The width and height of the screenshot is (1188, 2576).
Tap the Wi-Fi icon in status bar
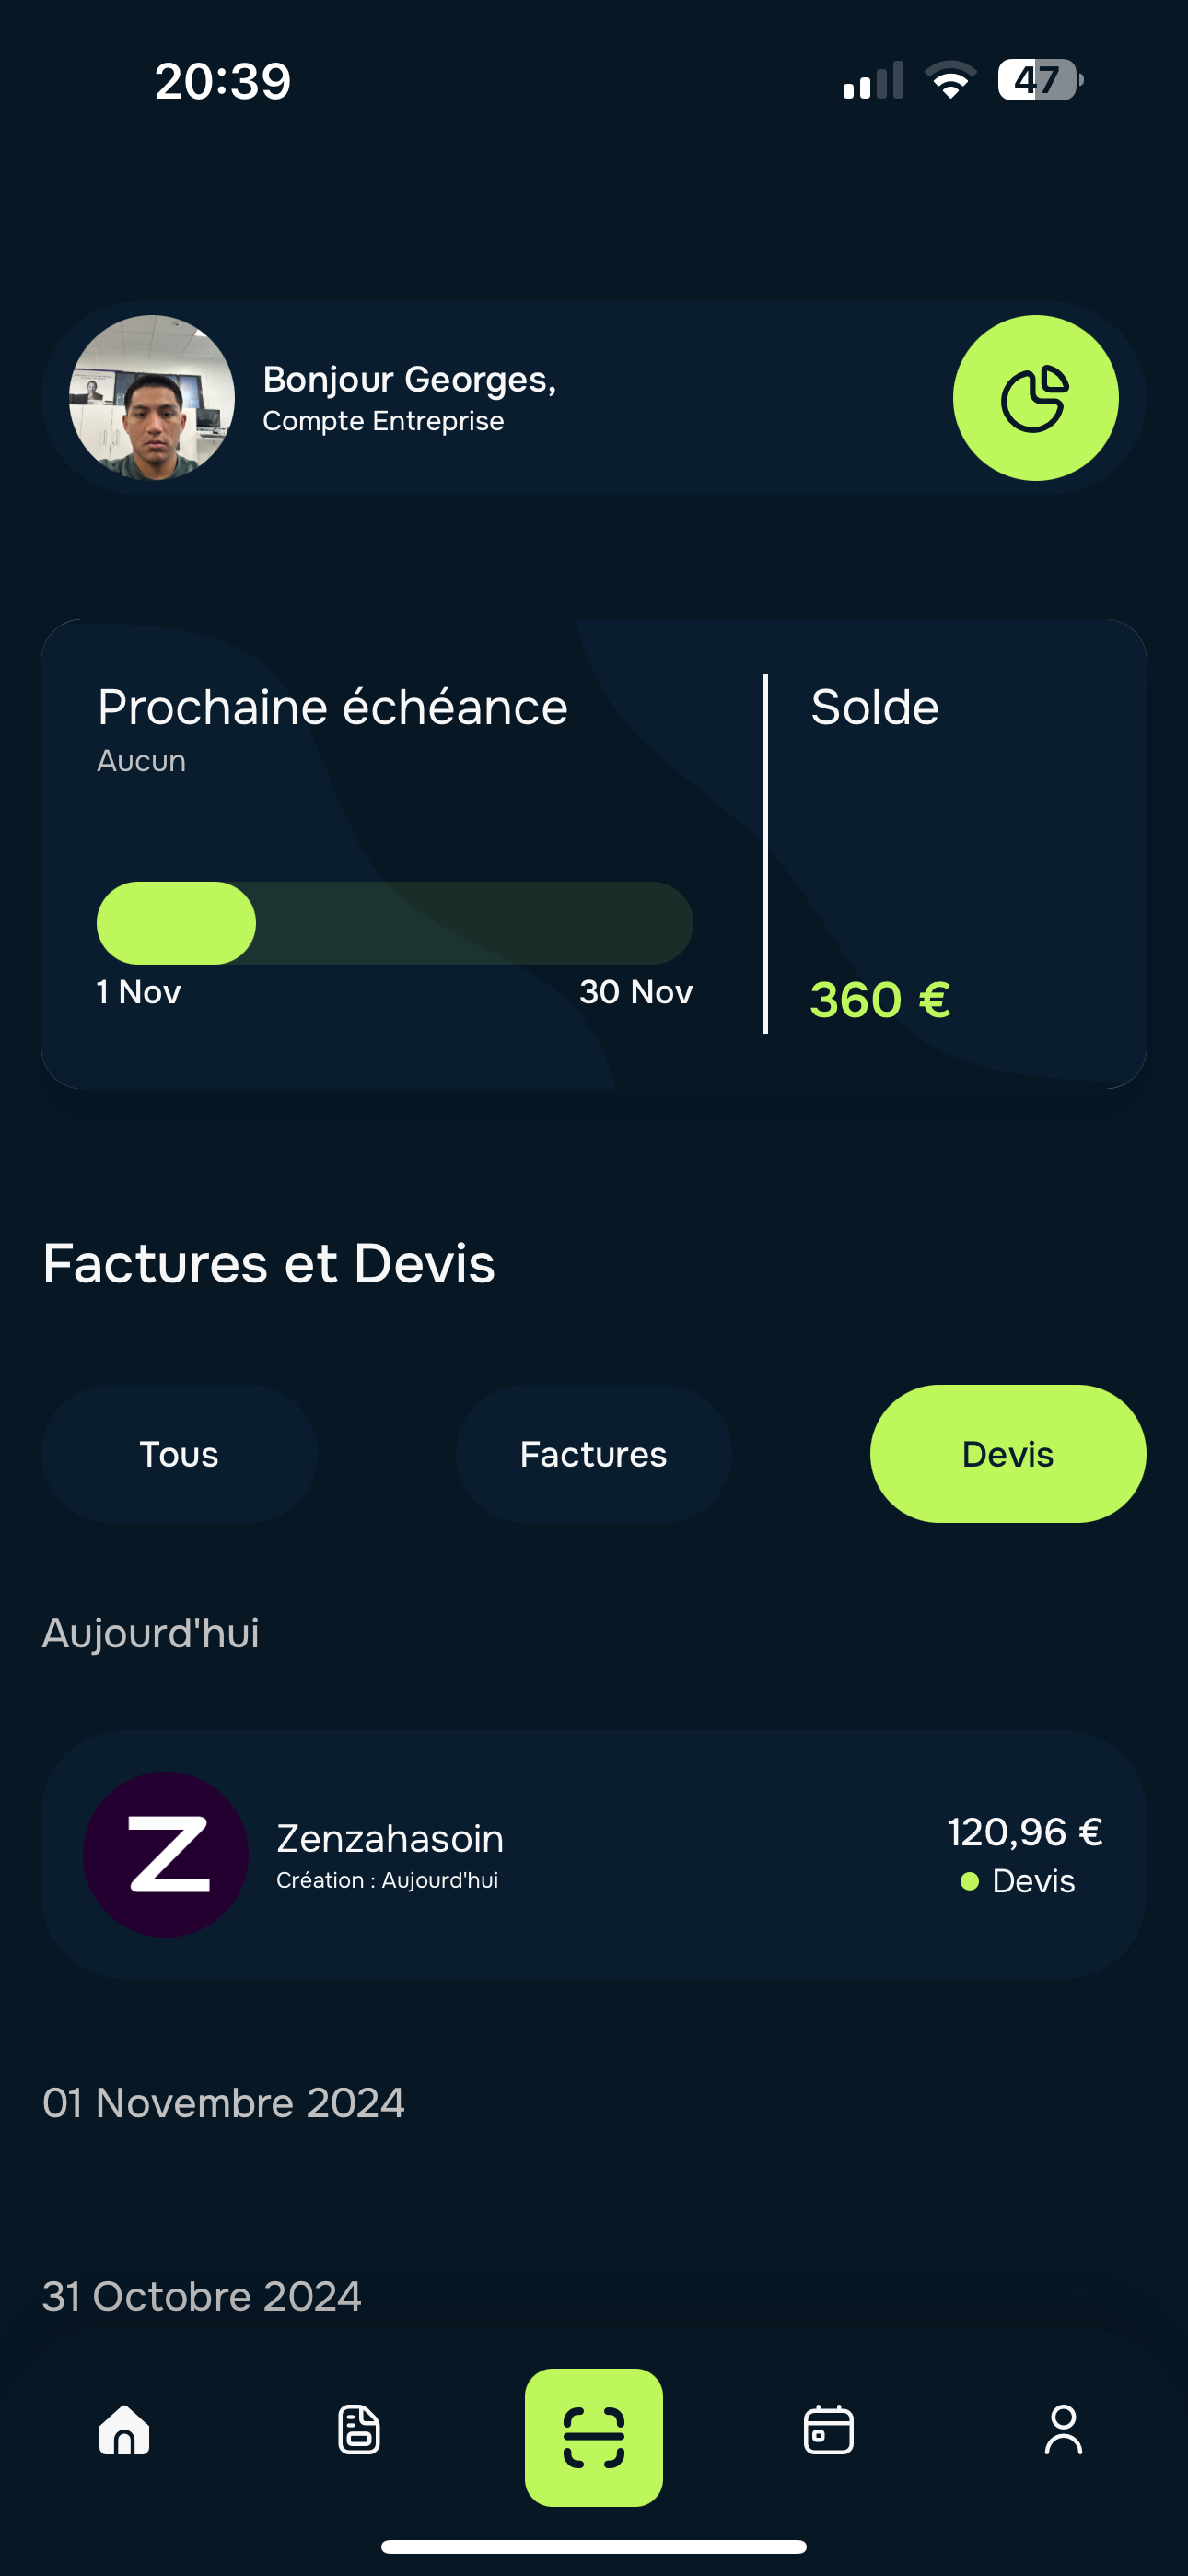point(950,80)
